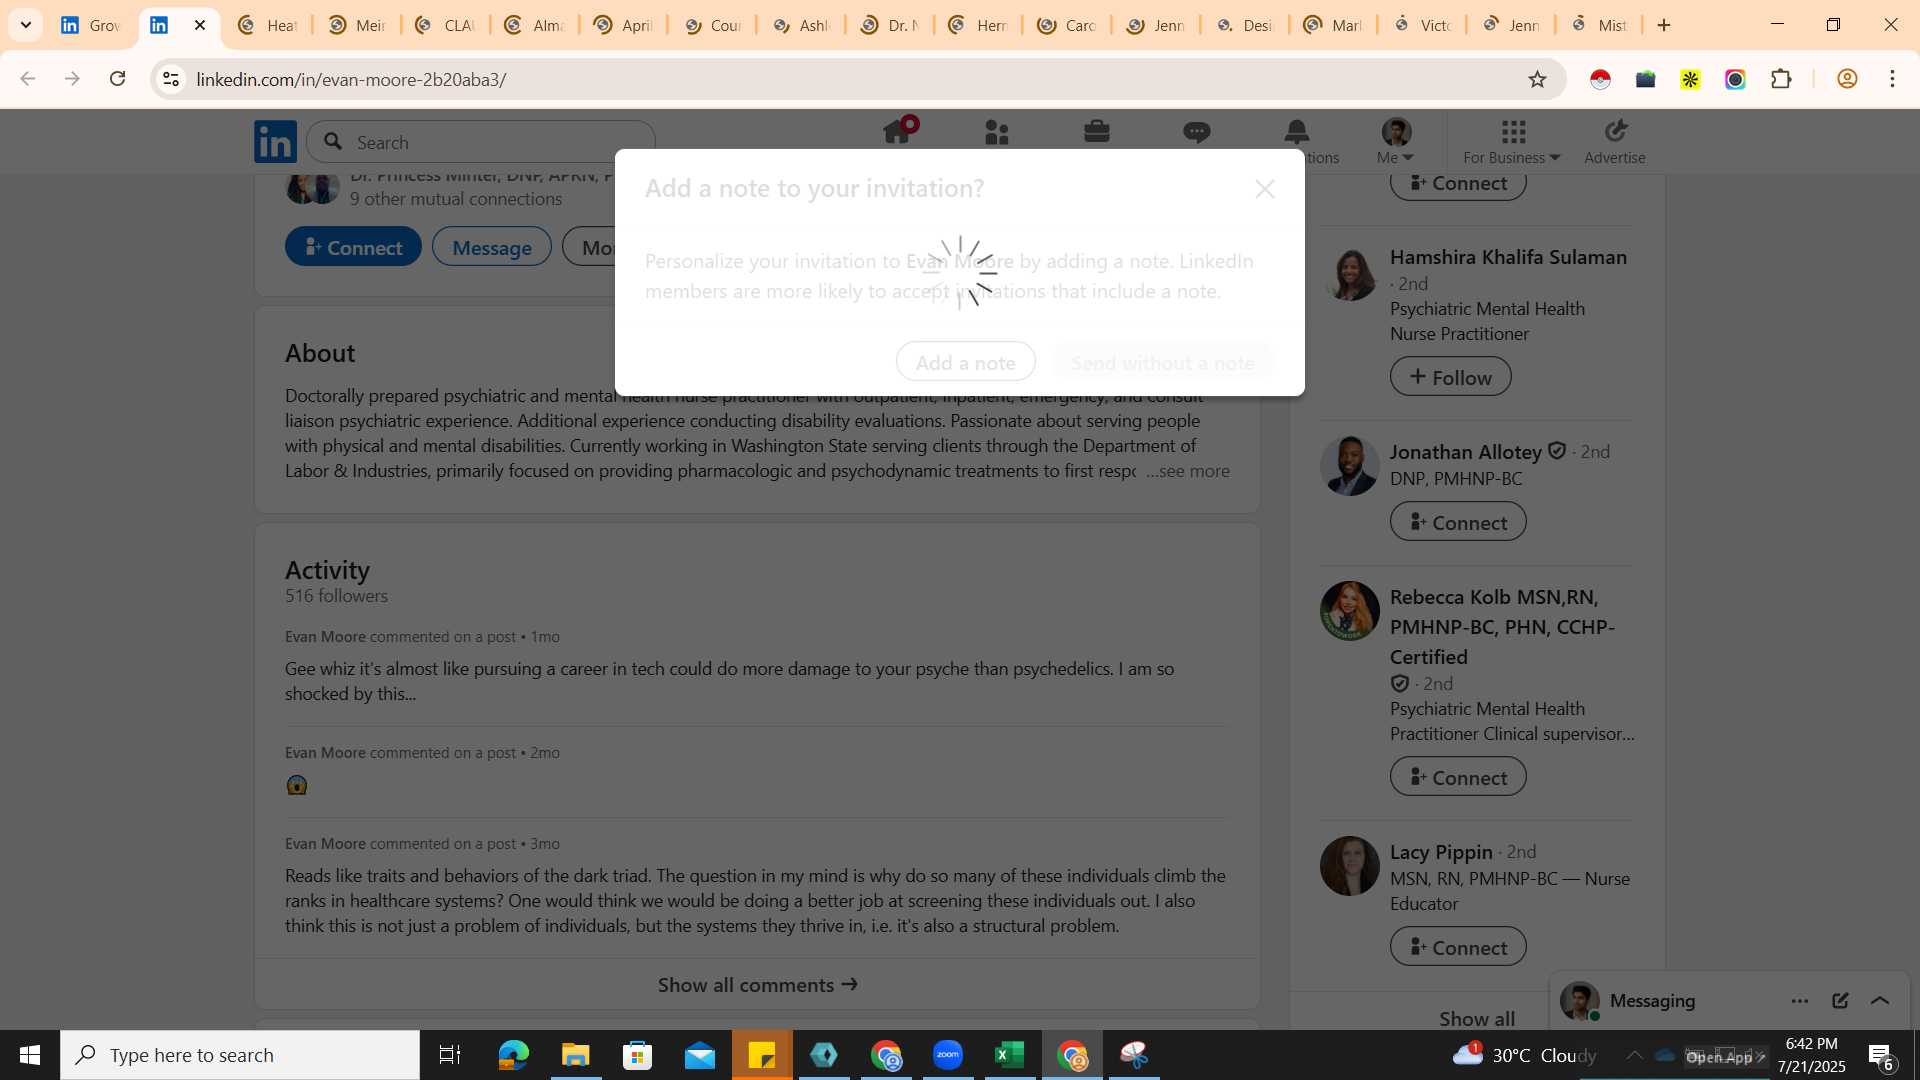Open Chrome profile avatar icon
Screen dimensions: 1920x1080
1847,79
